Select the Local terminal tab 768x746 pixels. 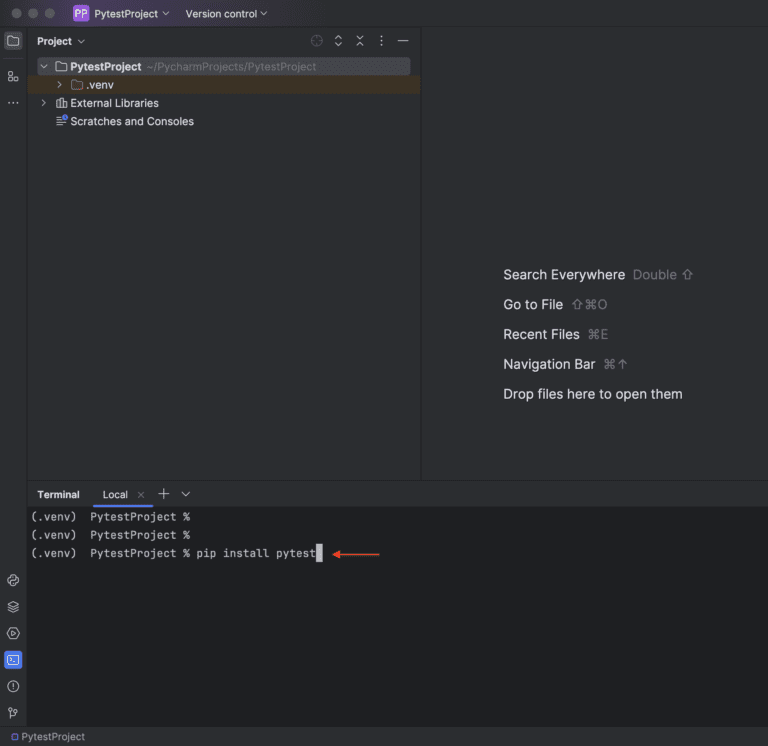(115, 495)
